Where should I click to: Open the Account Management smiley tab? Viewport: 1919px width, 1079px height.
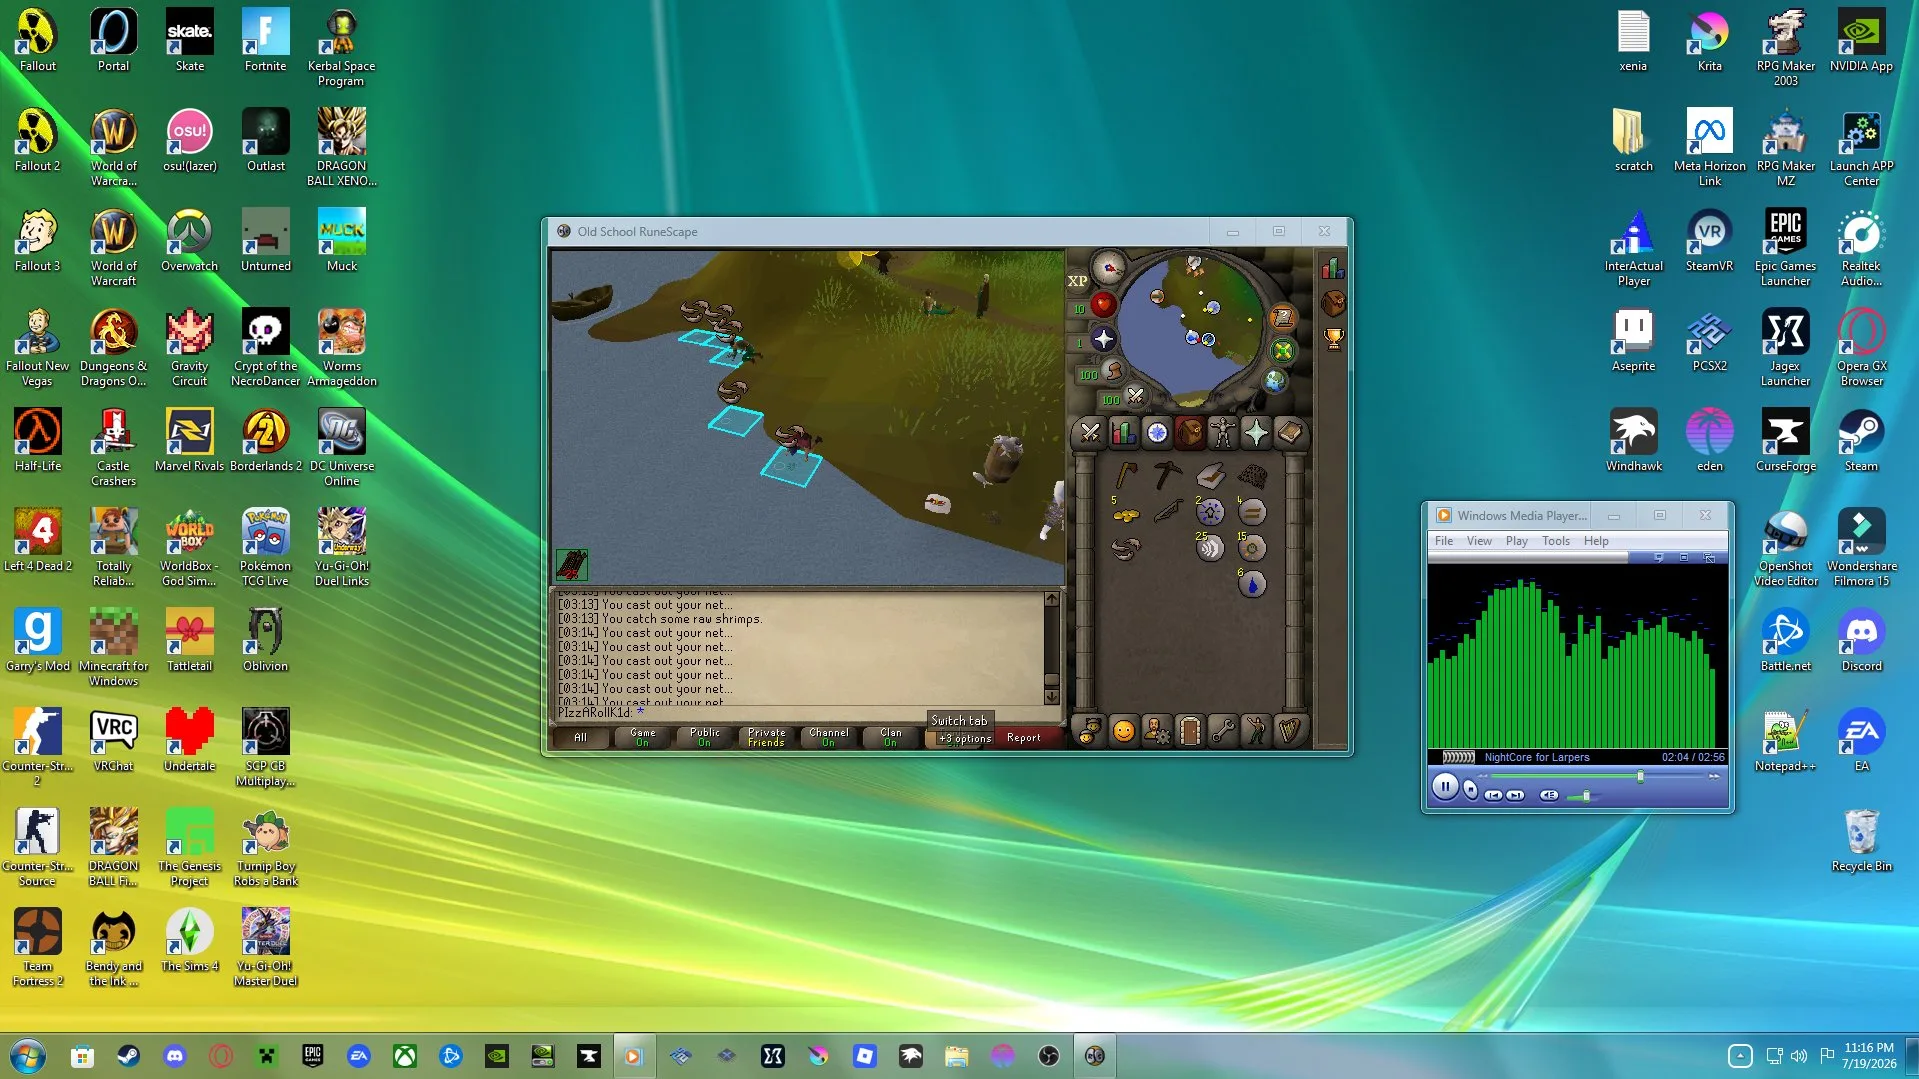click(x=1124, y=731)
